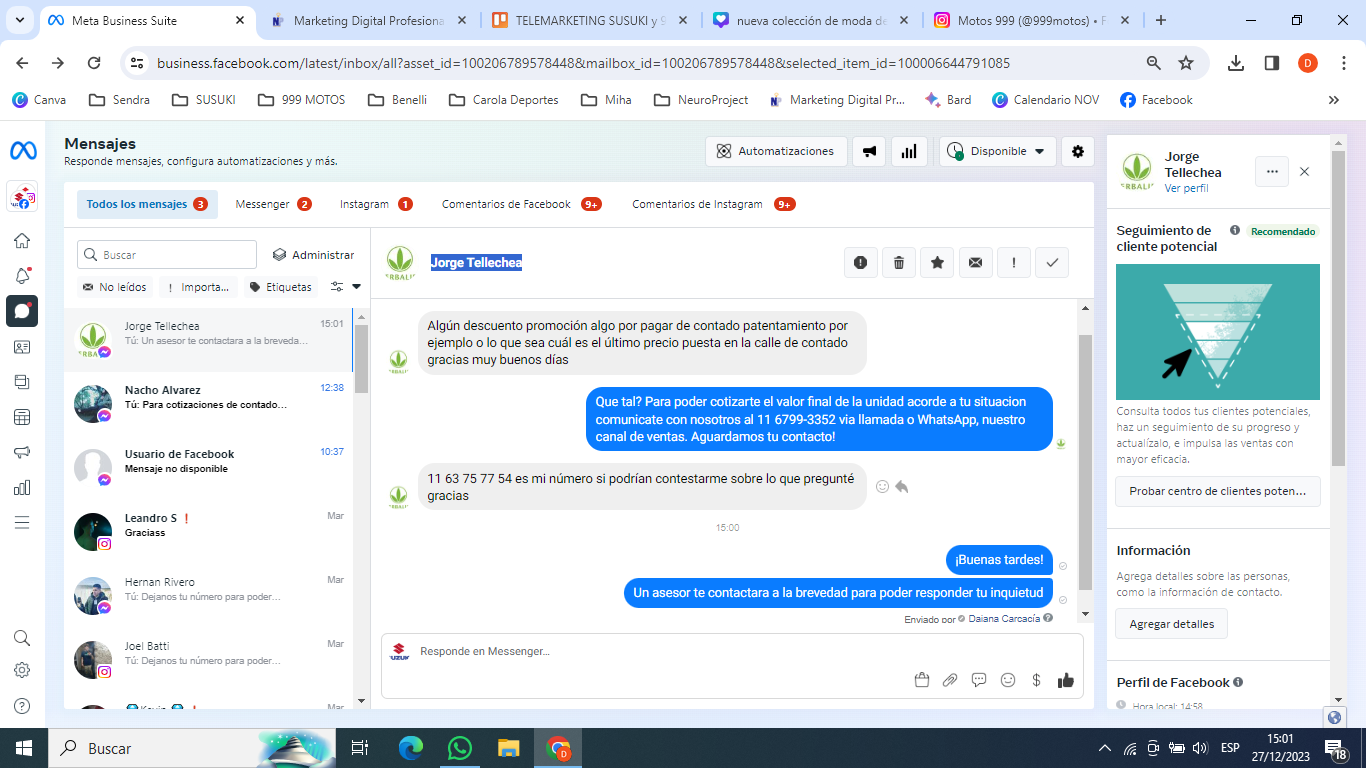Click the Agregar detalles button

(1171, 624)
